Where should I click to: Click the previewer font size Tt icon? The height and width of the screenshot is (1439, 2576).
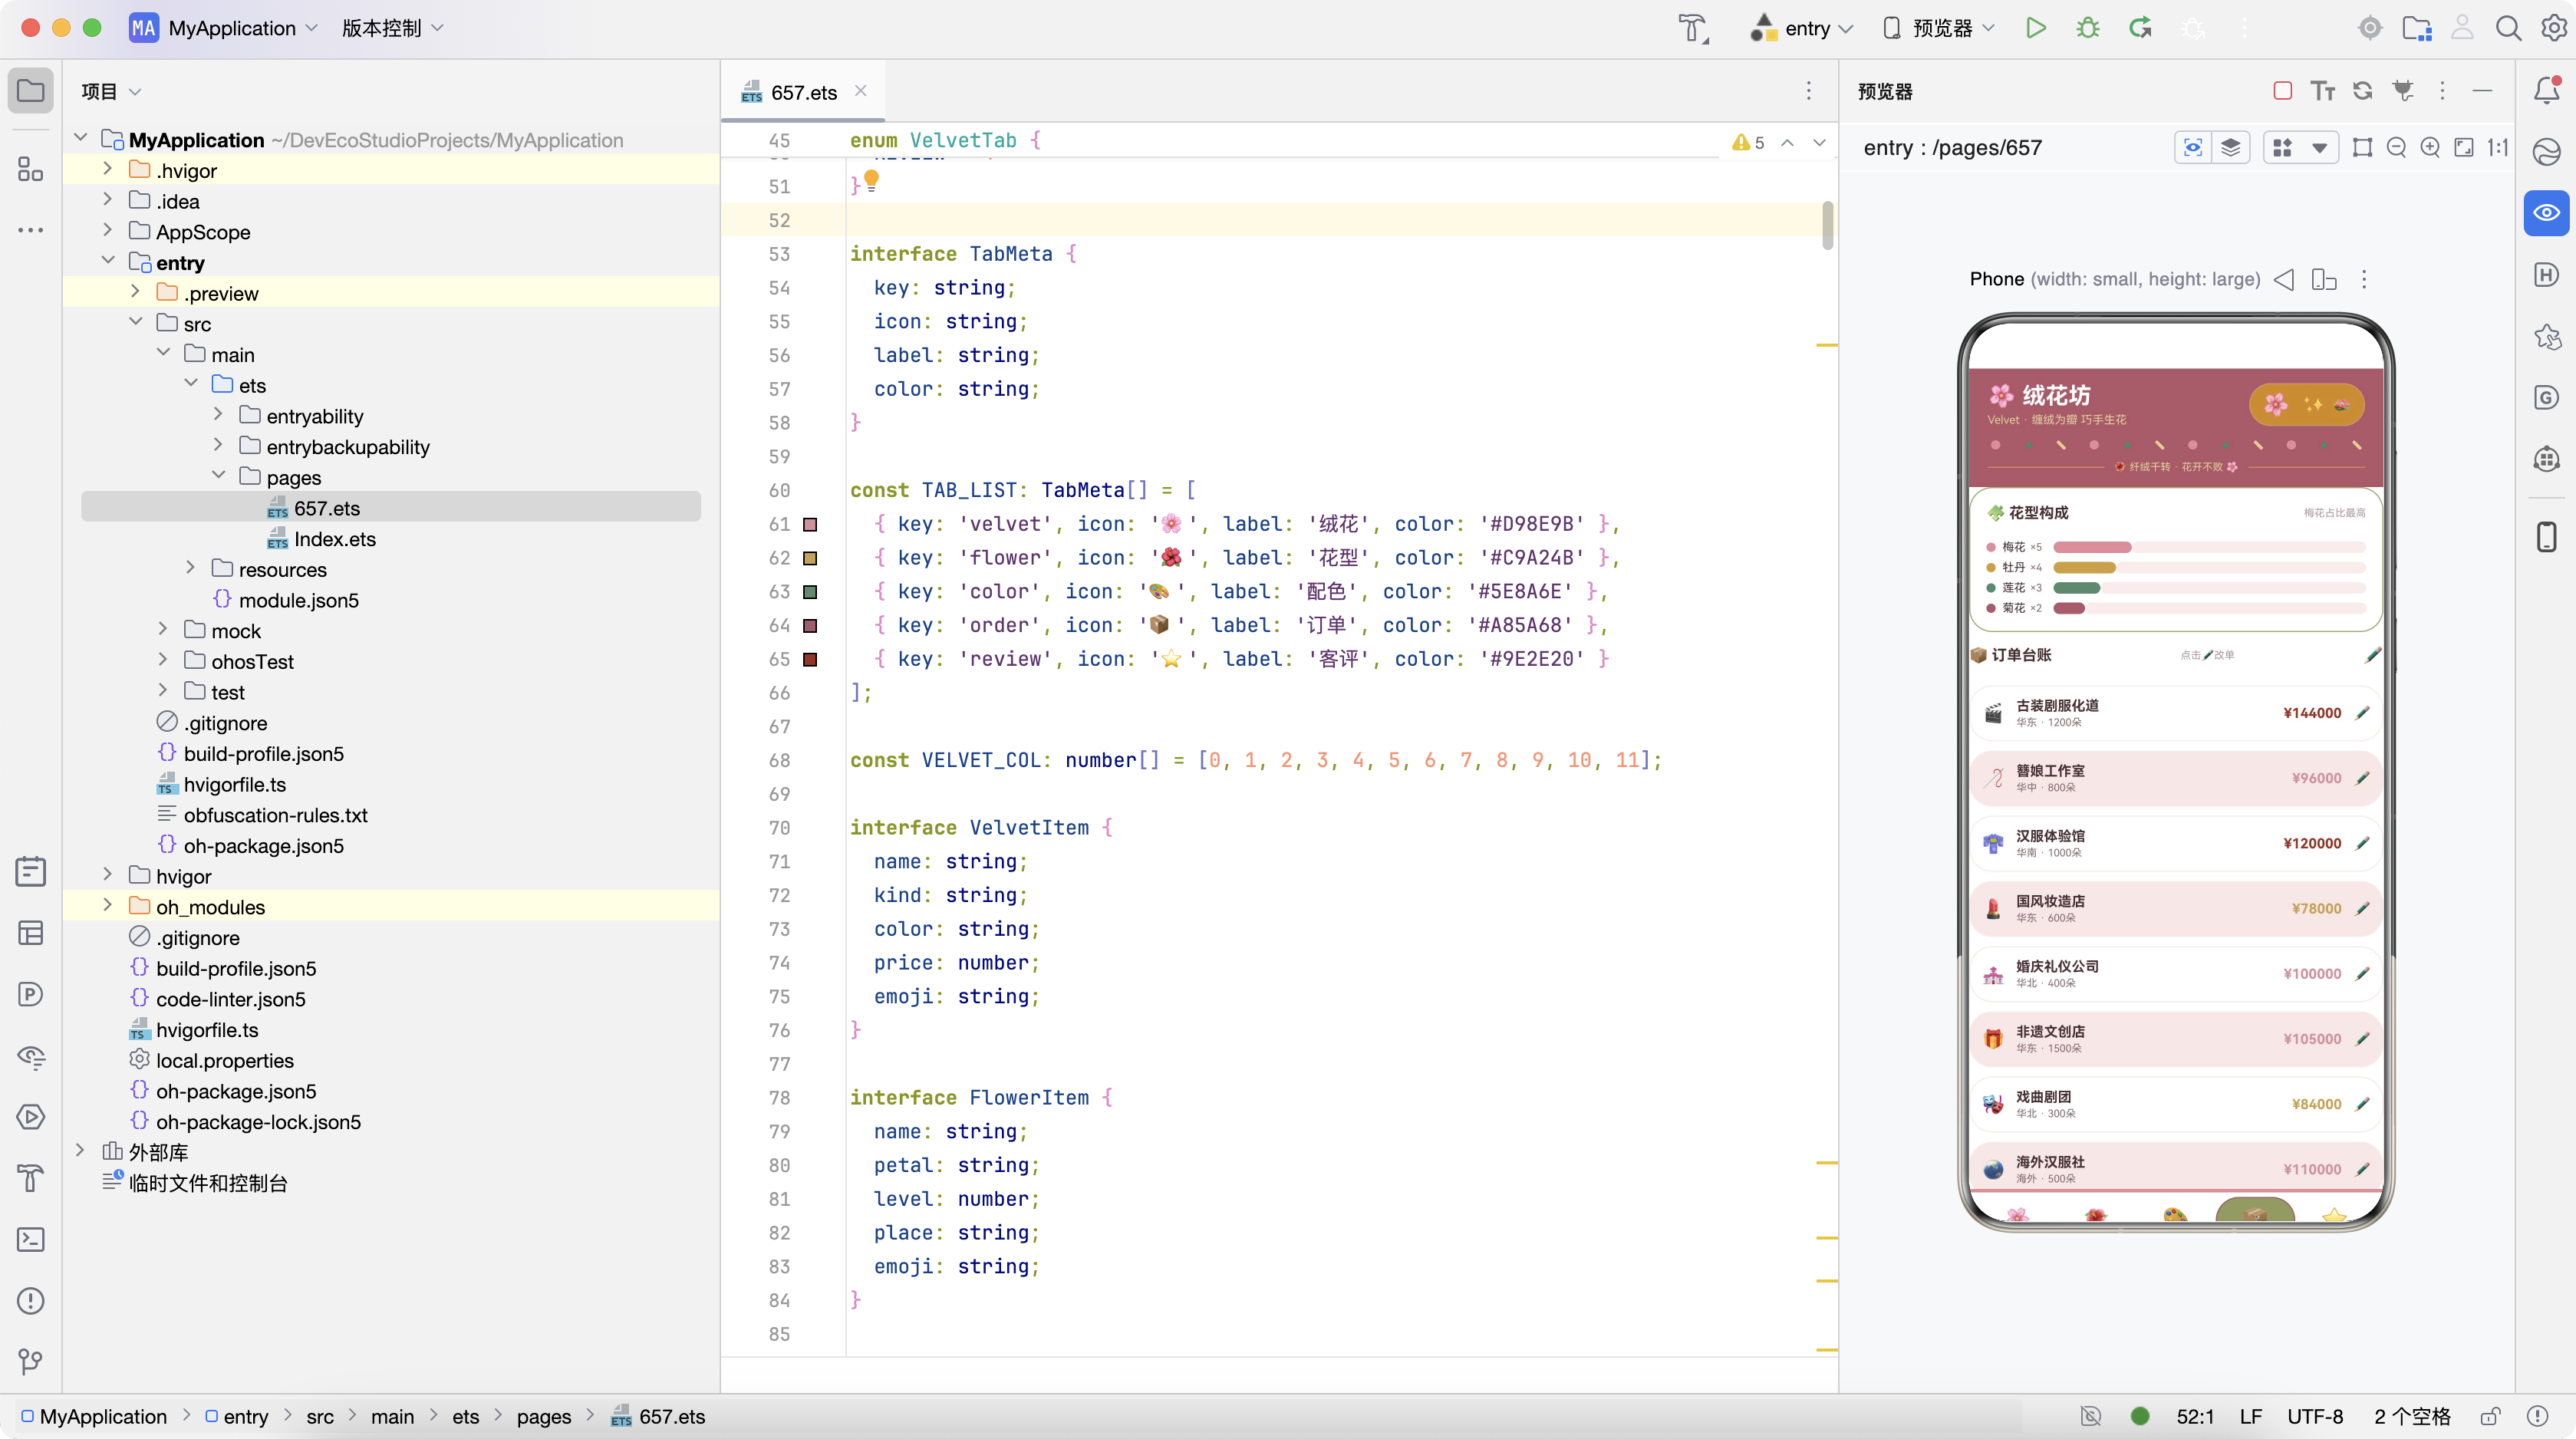[2323, 91]
